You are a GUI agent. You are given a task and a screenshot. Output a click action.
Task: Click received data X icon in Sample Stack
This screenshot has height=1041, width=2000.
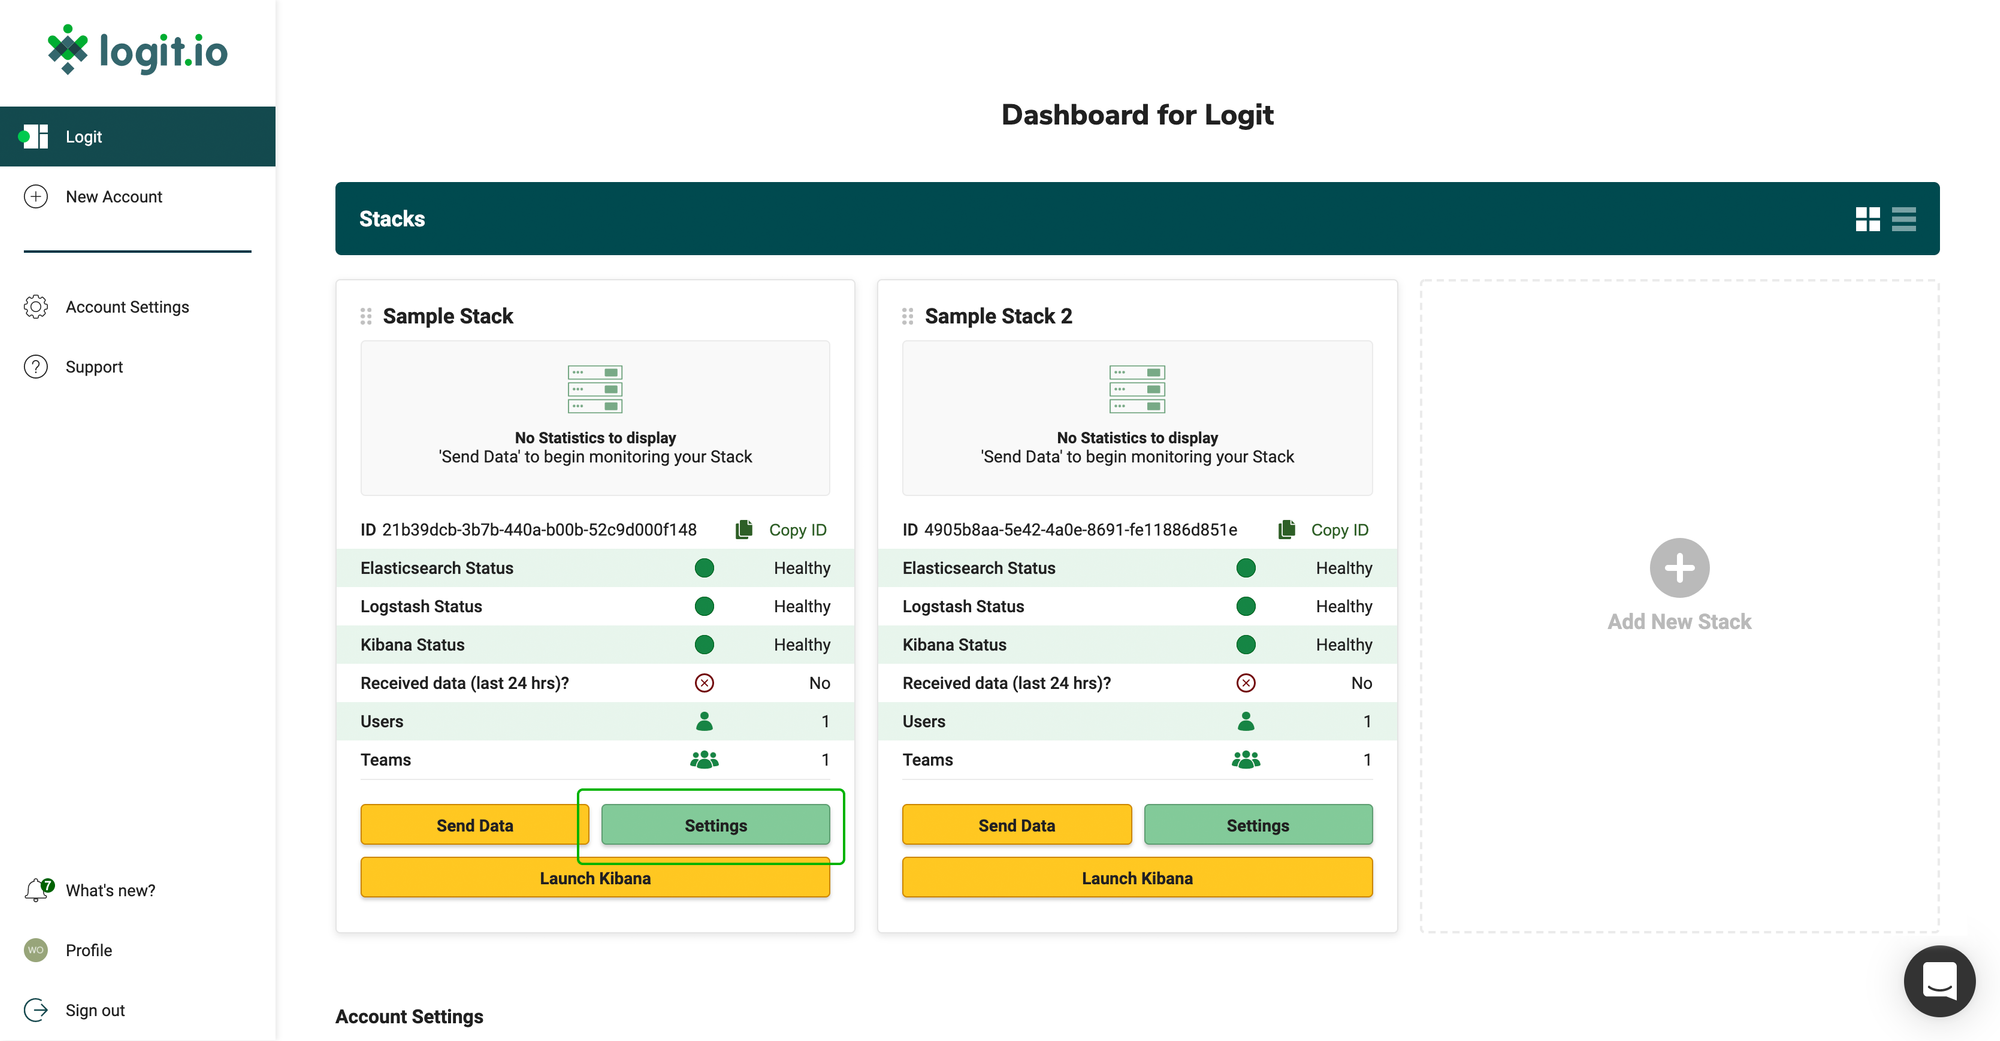pos(704,683)
